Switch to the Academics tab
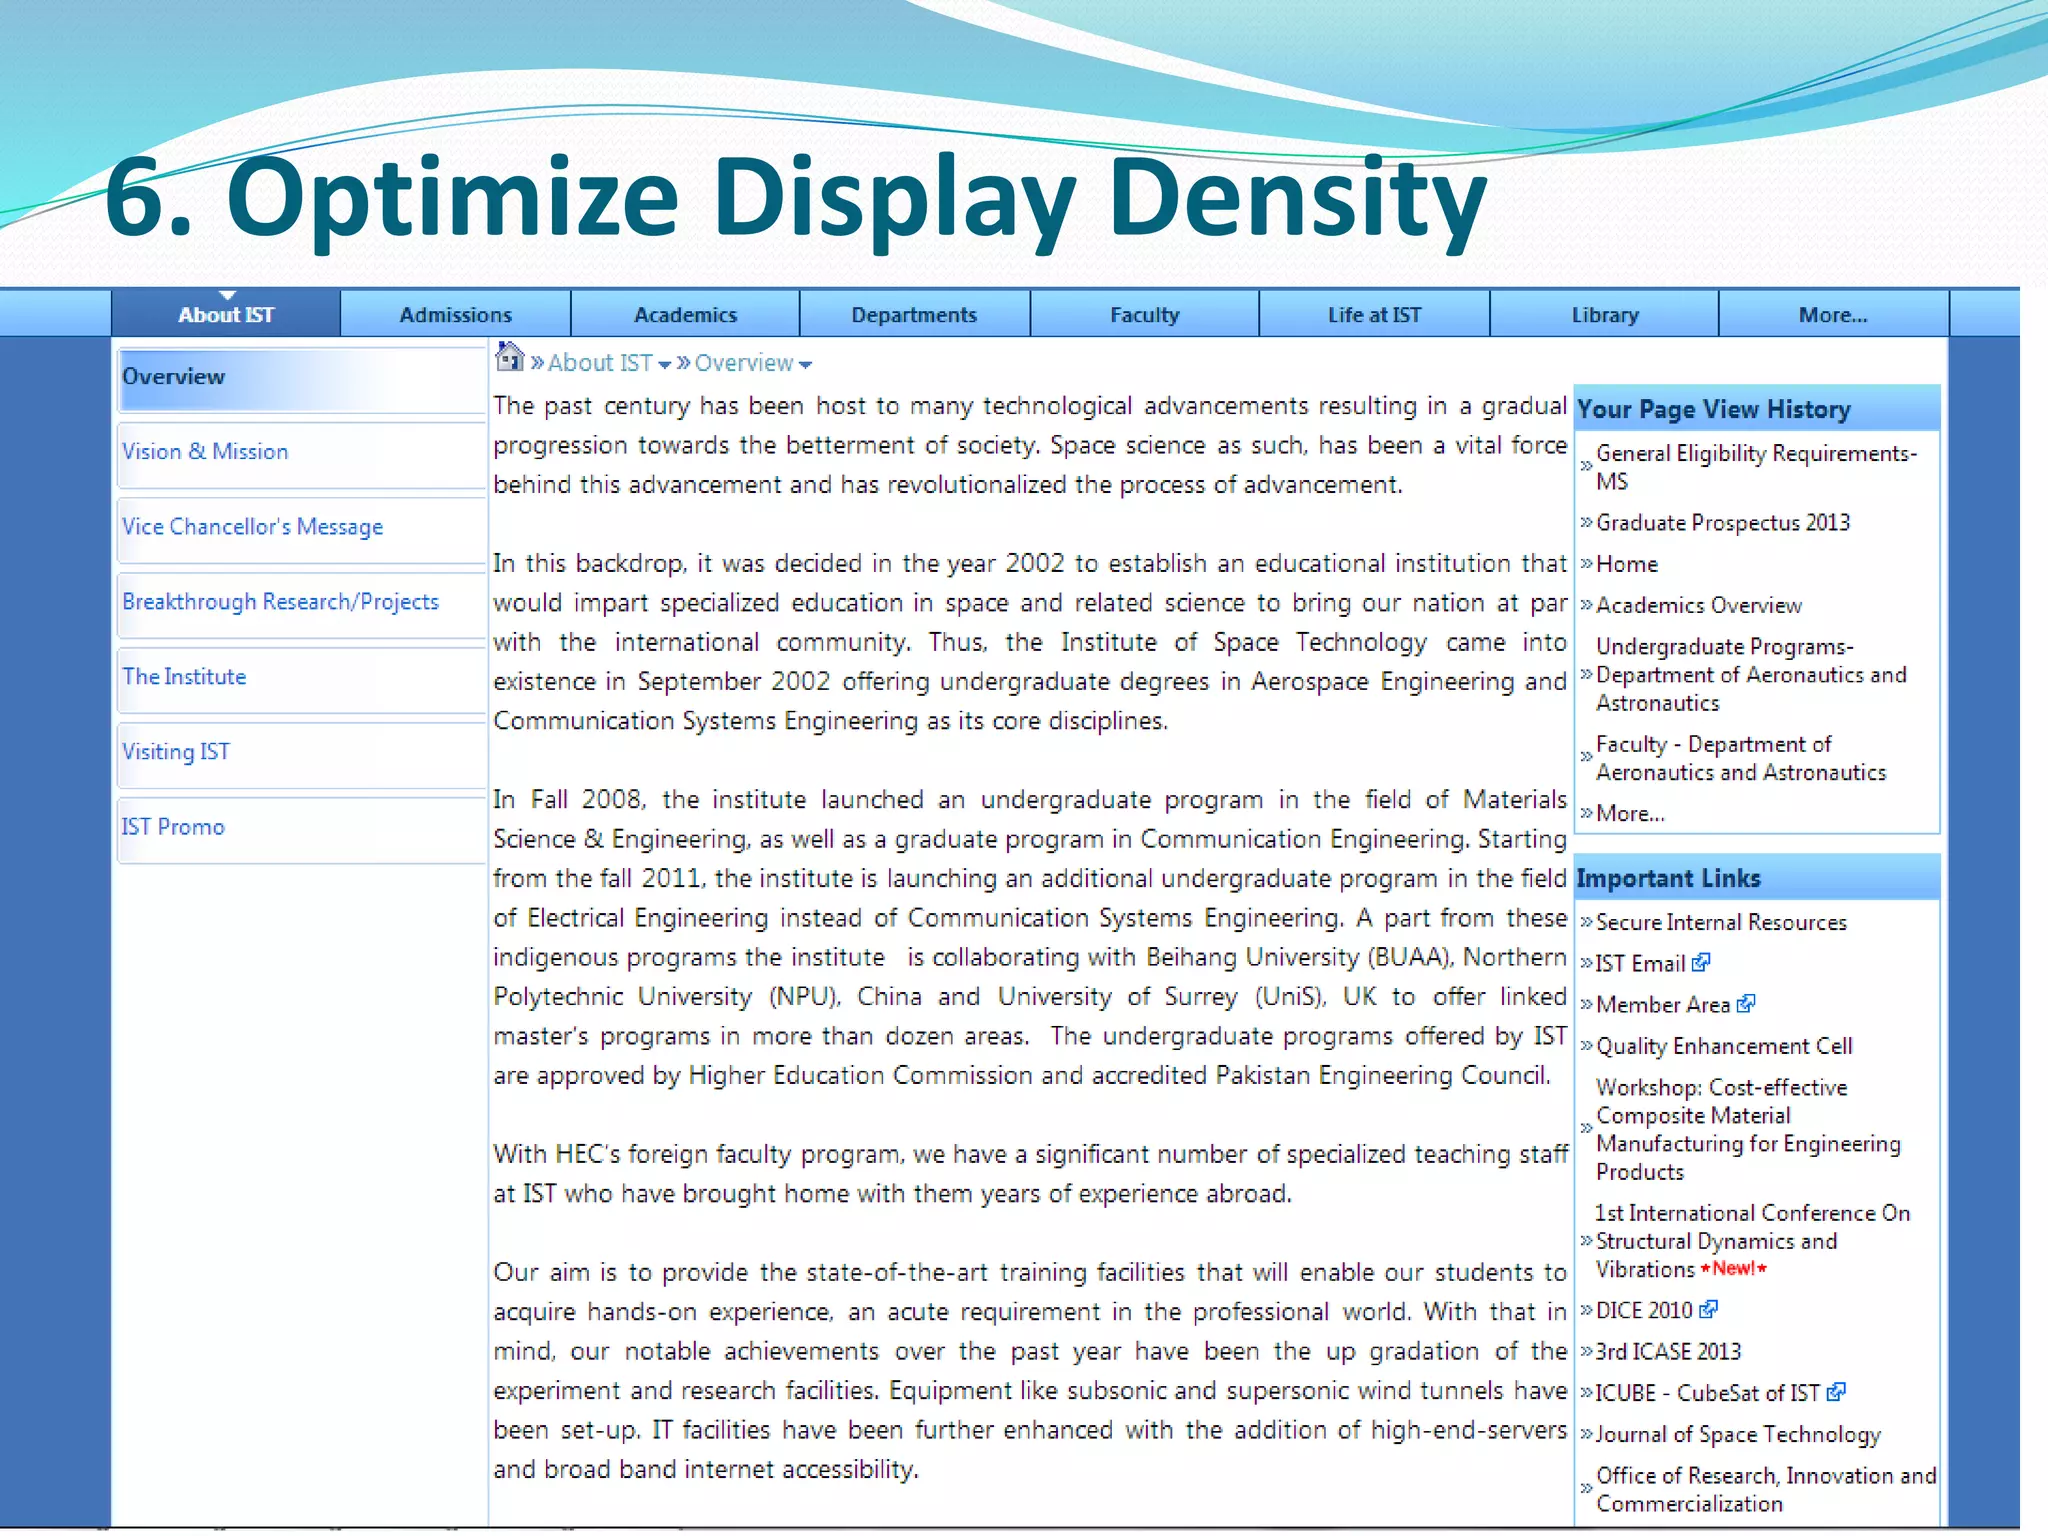2048x1536 pixels. [685, 315]
